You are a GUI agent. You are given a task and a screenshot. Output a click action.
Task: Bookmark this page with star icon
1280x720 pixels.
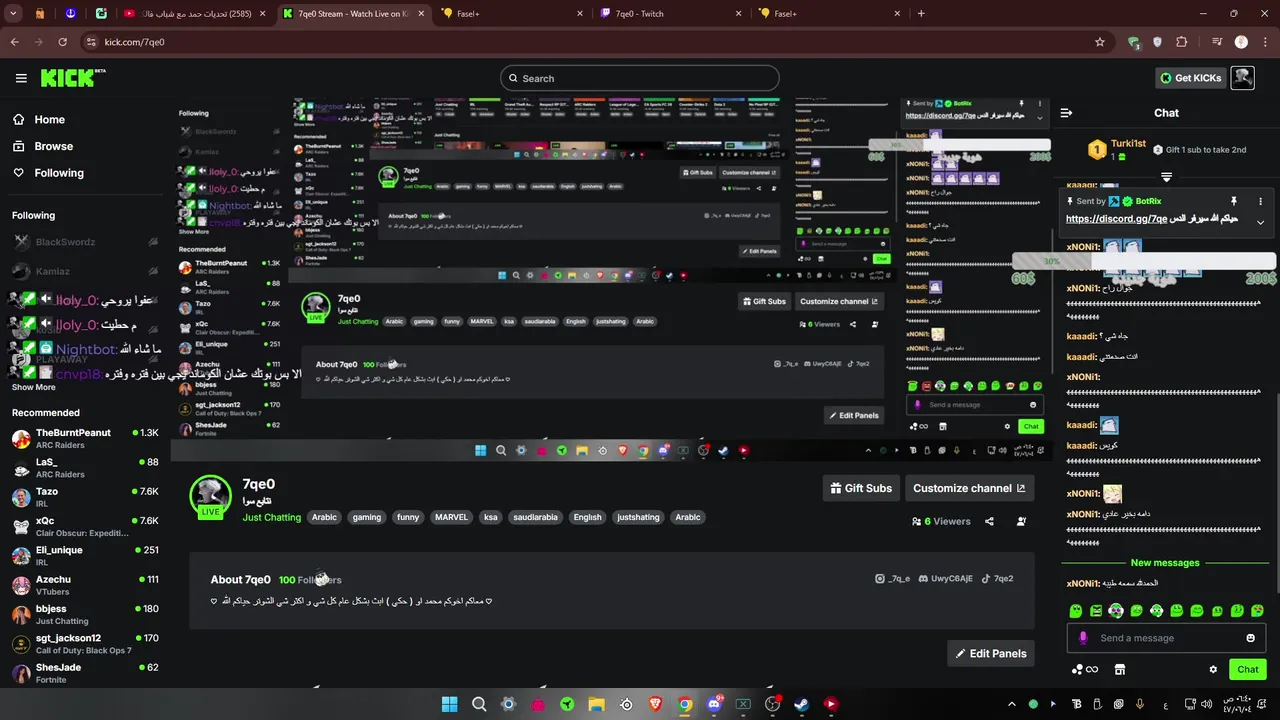click(1100, 42)
